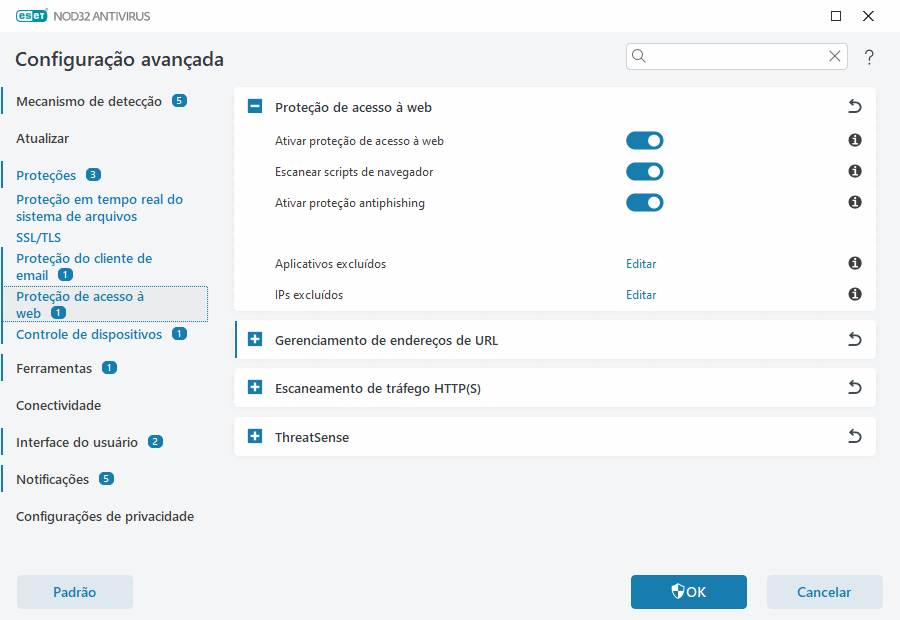Image resolution: width=900 pixels, height=620 pixels.
Task: Open help using the question mark icon
Action: [869, 57]
